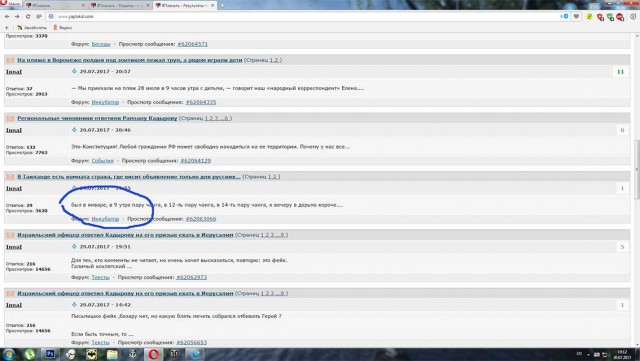Open a new tab with the plus button
This screenshot has height=361, width=640.
pyautogui.click(x=222, y=5)
